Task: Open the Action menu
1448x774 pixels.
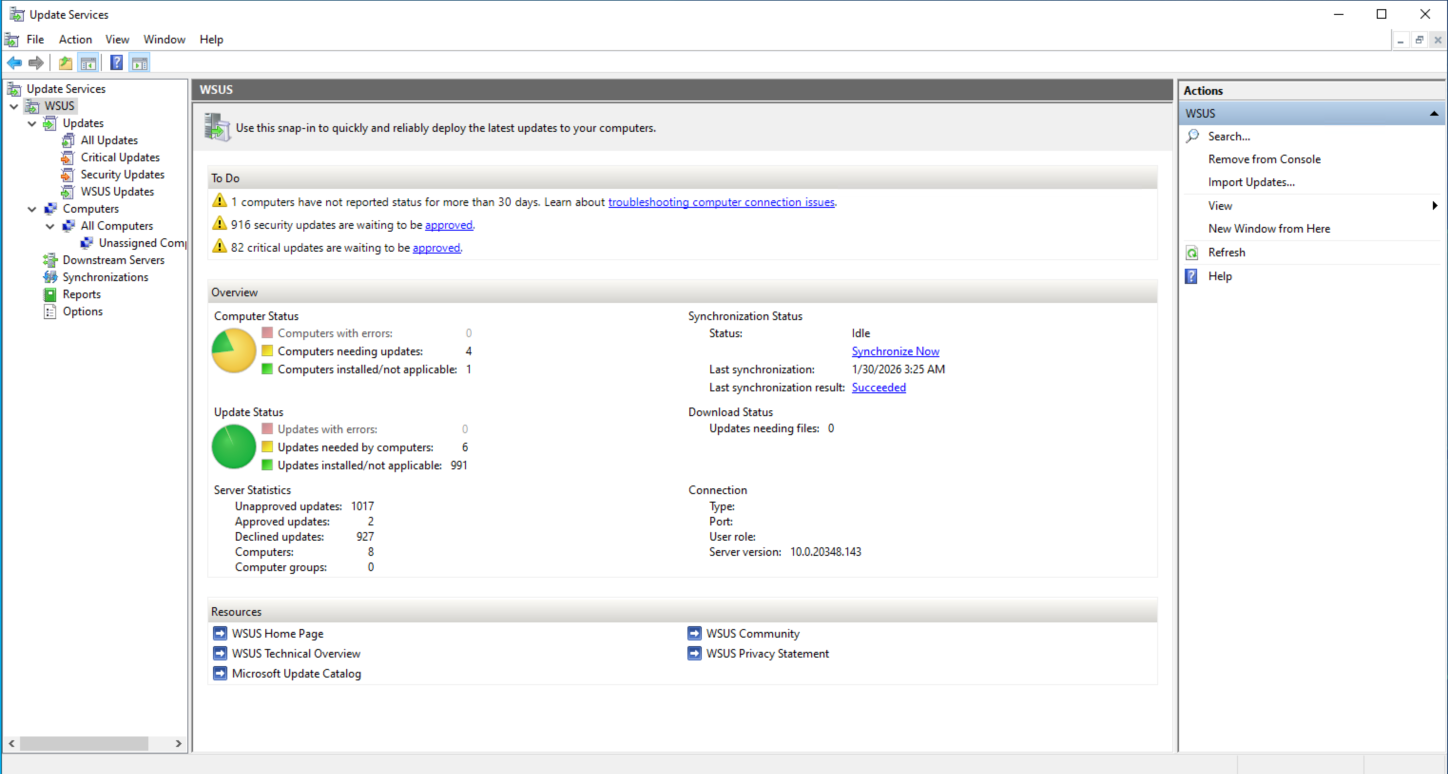Action: tap(75, 39)
